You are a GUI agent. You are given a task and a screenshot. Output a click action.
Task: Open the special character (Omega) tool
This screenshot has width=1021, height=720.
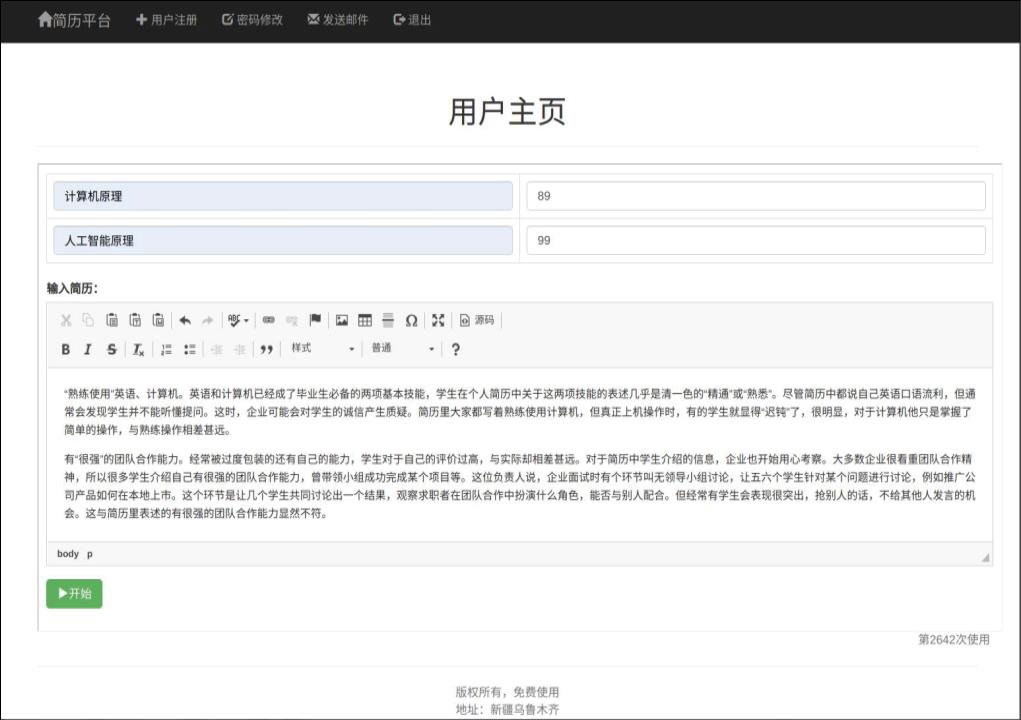(x=411, y=320)
